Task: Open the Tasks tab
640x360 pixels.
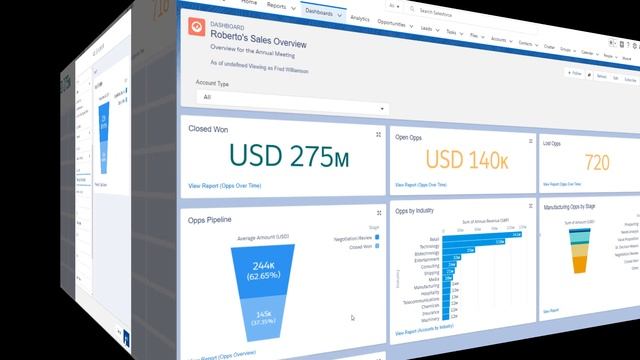Action: point(451,32)
